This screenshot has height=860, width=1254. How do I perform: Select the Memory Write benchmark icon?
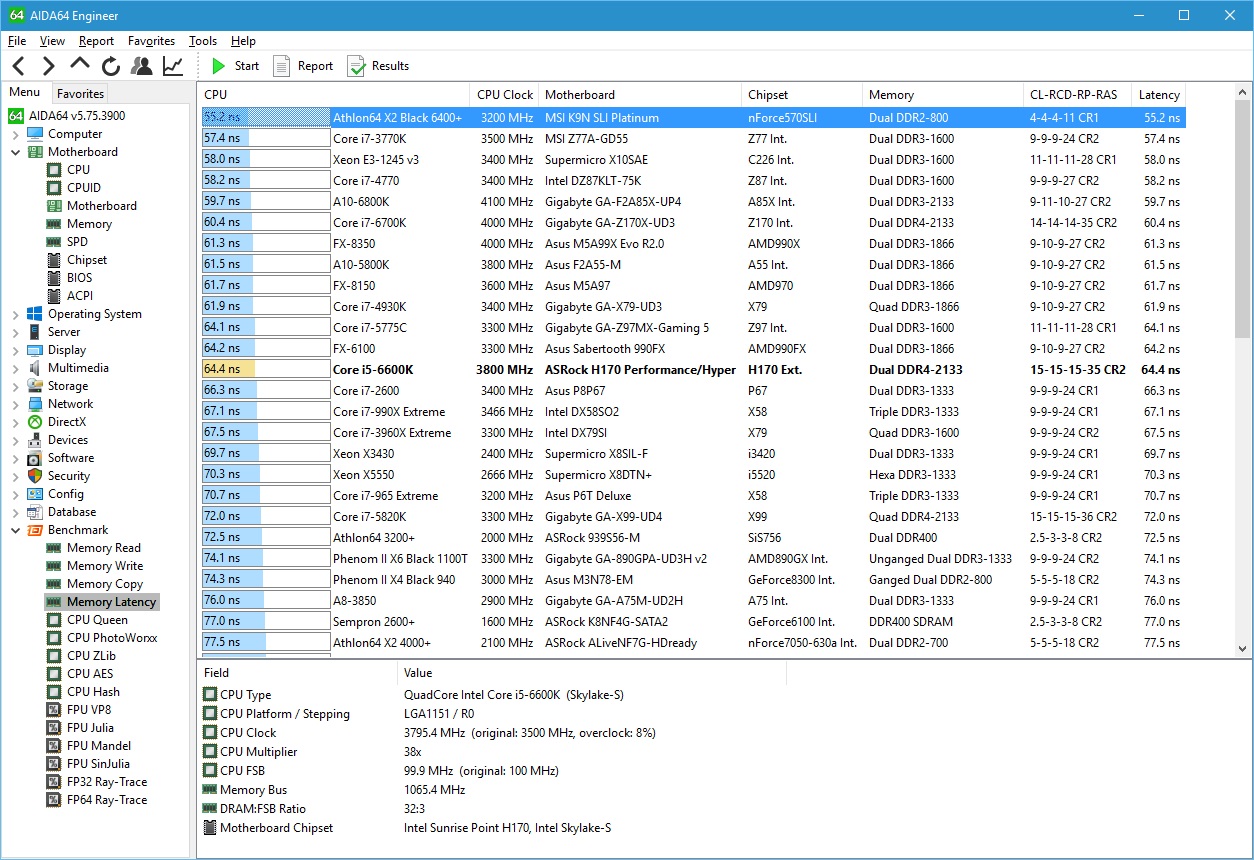[54, 566]
